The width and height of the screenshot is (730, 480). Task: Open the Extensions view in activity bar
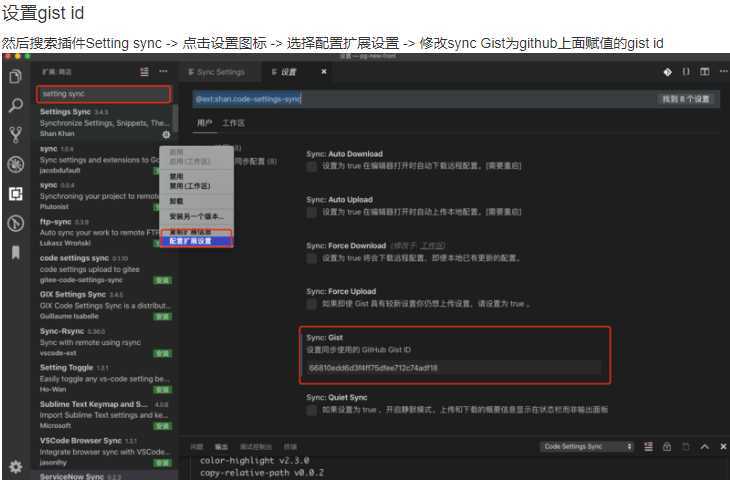click(15, 194)
